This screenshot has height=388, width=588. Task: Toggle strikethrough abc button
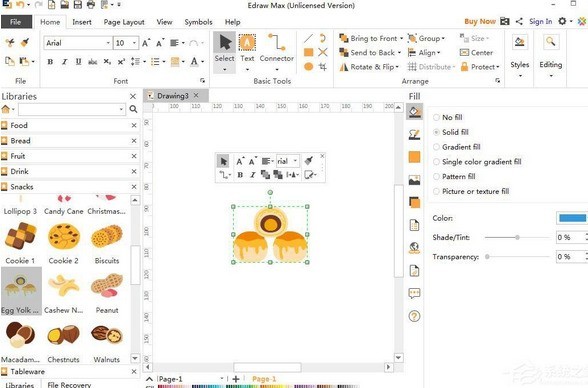point(93,62)
